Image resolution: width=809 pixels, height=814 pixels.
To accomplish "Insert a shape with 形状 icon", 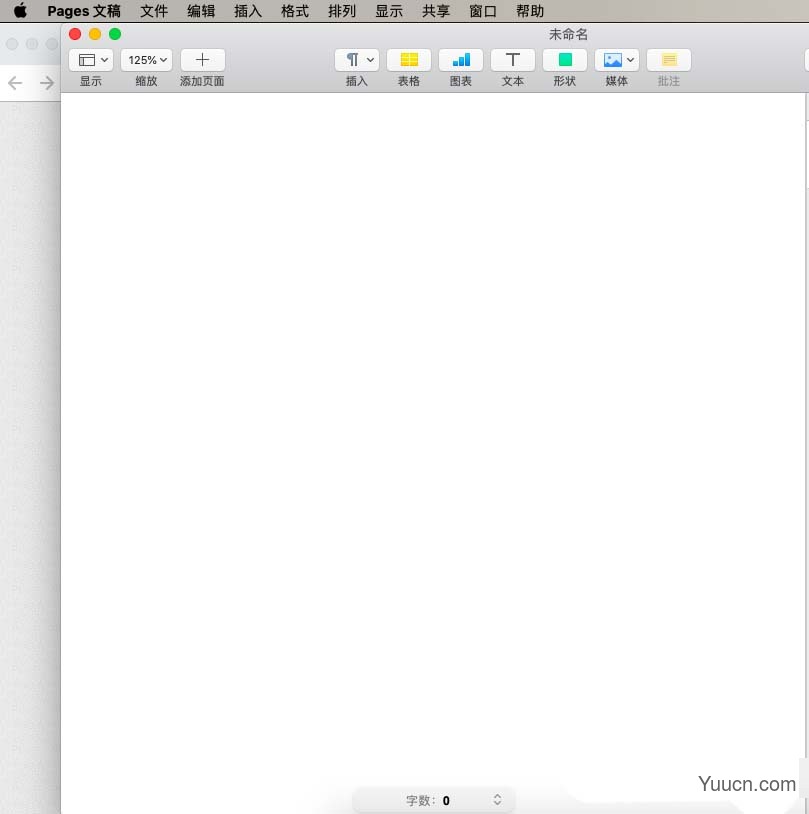I will click(564, 60).
